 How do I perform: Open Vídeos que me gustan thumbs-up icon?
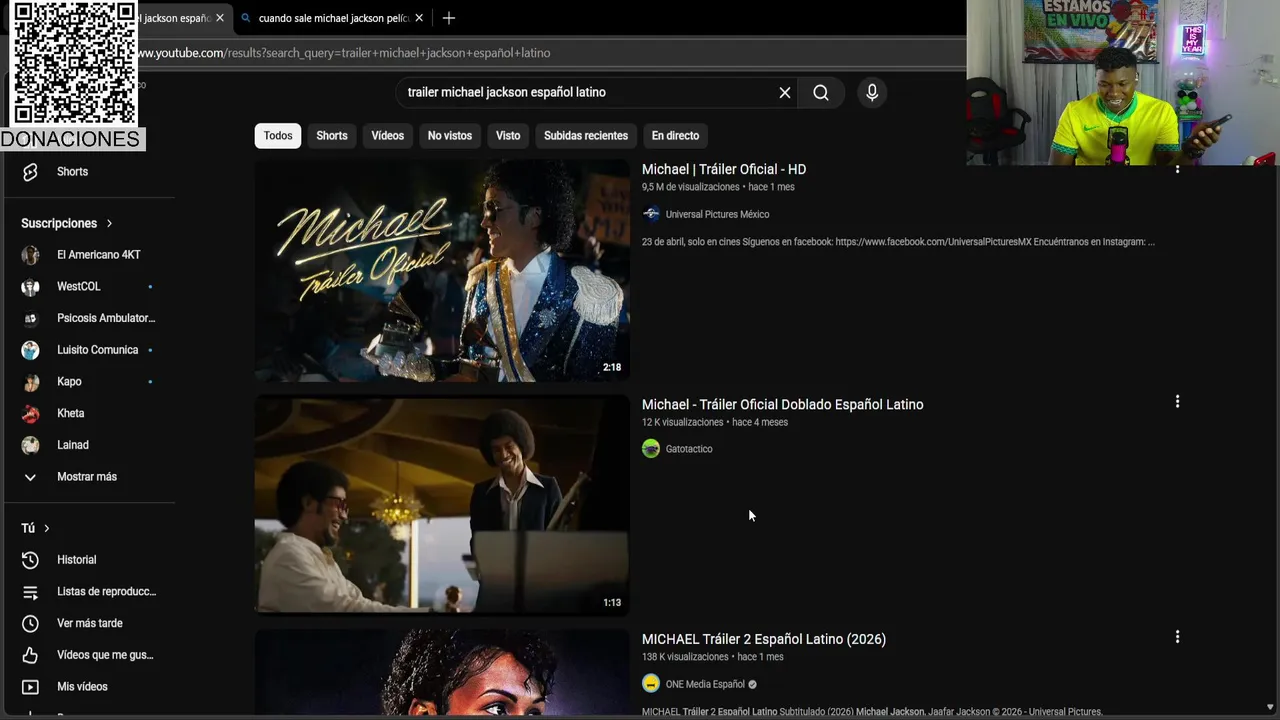[x=30, y=655]
